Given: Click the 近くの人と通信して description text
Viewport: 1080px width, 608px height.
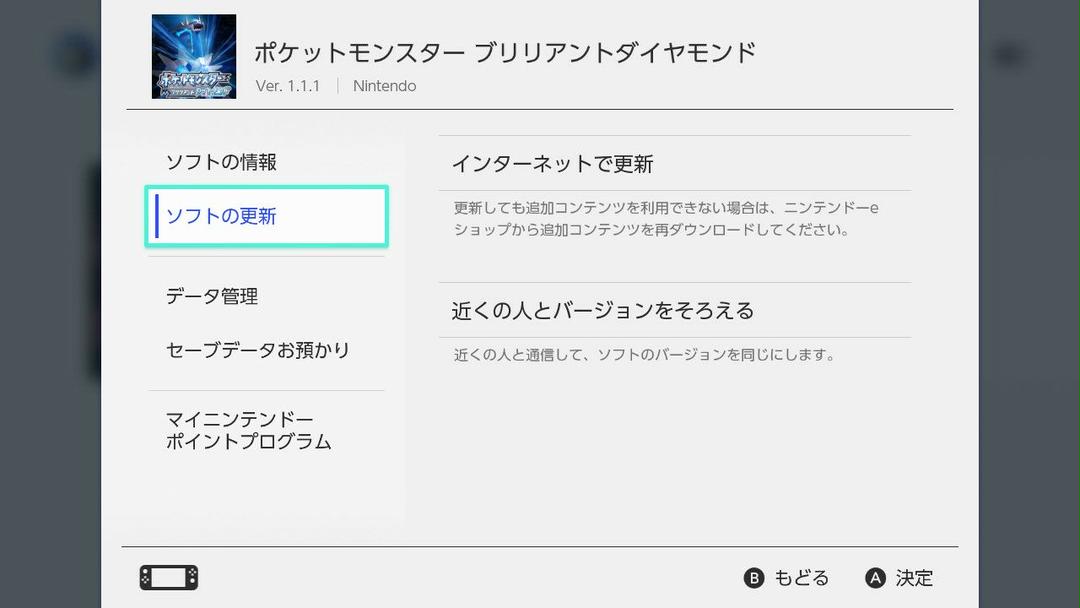Looking at the screenshot, I should point(644,355).
